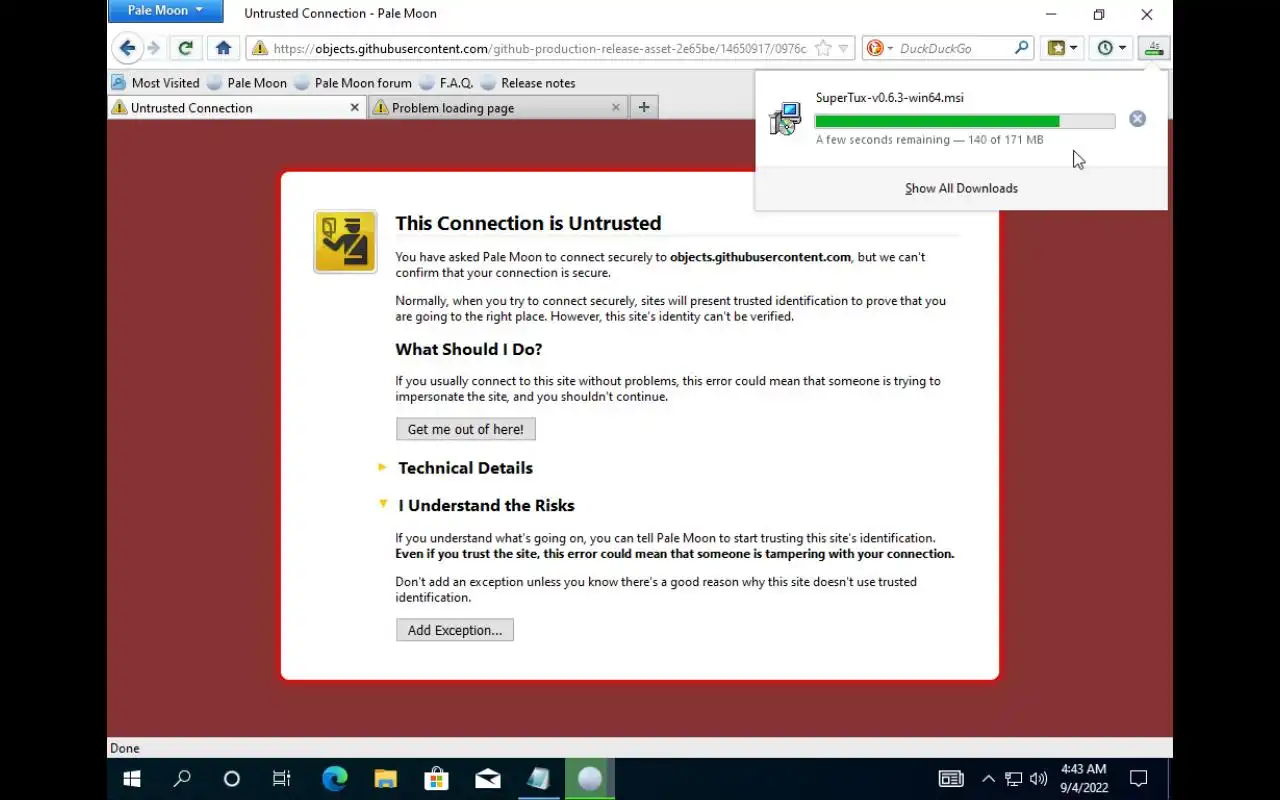Click the Forward navigation arrow

[x=154, y=48]
